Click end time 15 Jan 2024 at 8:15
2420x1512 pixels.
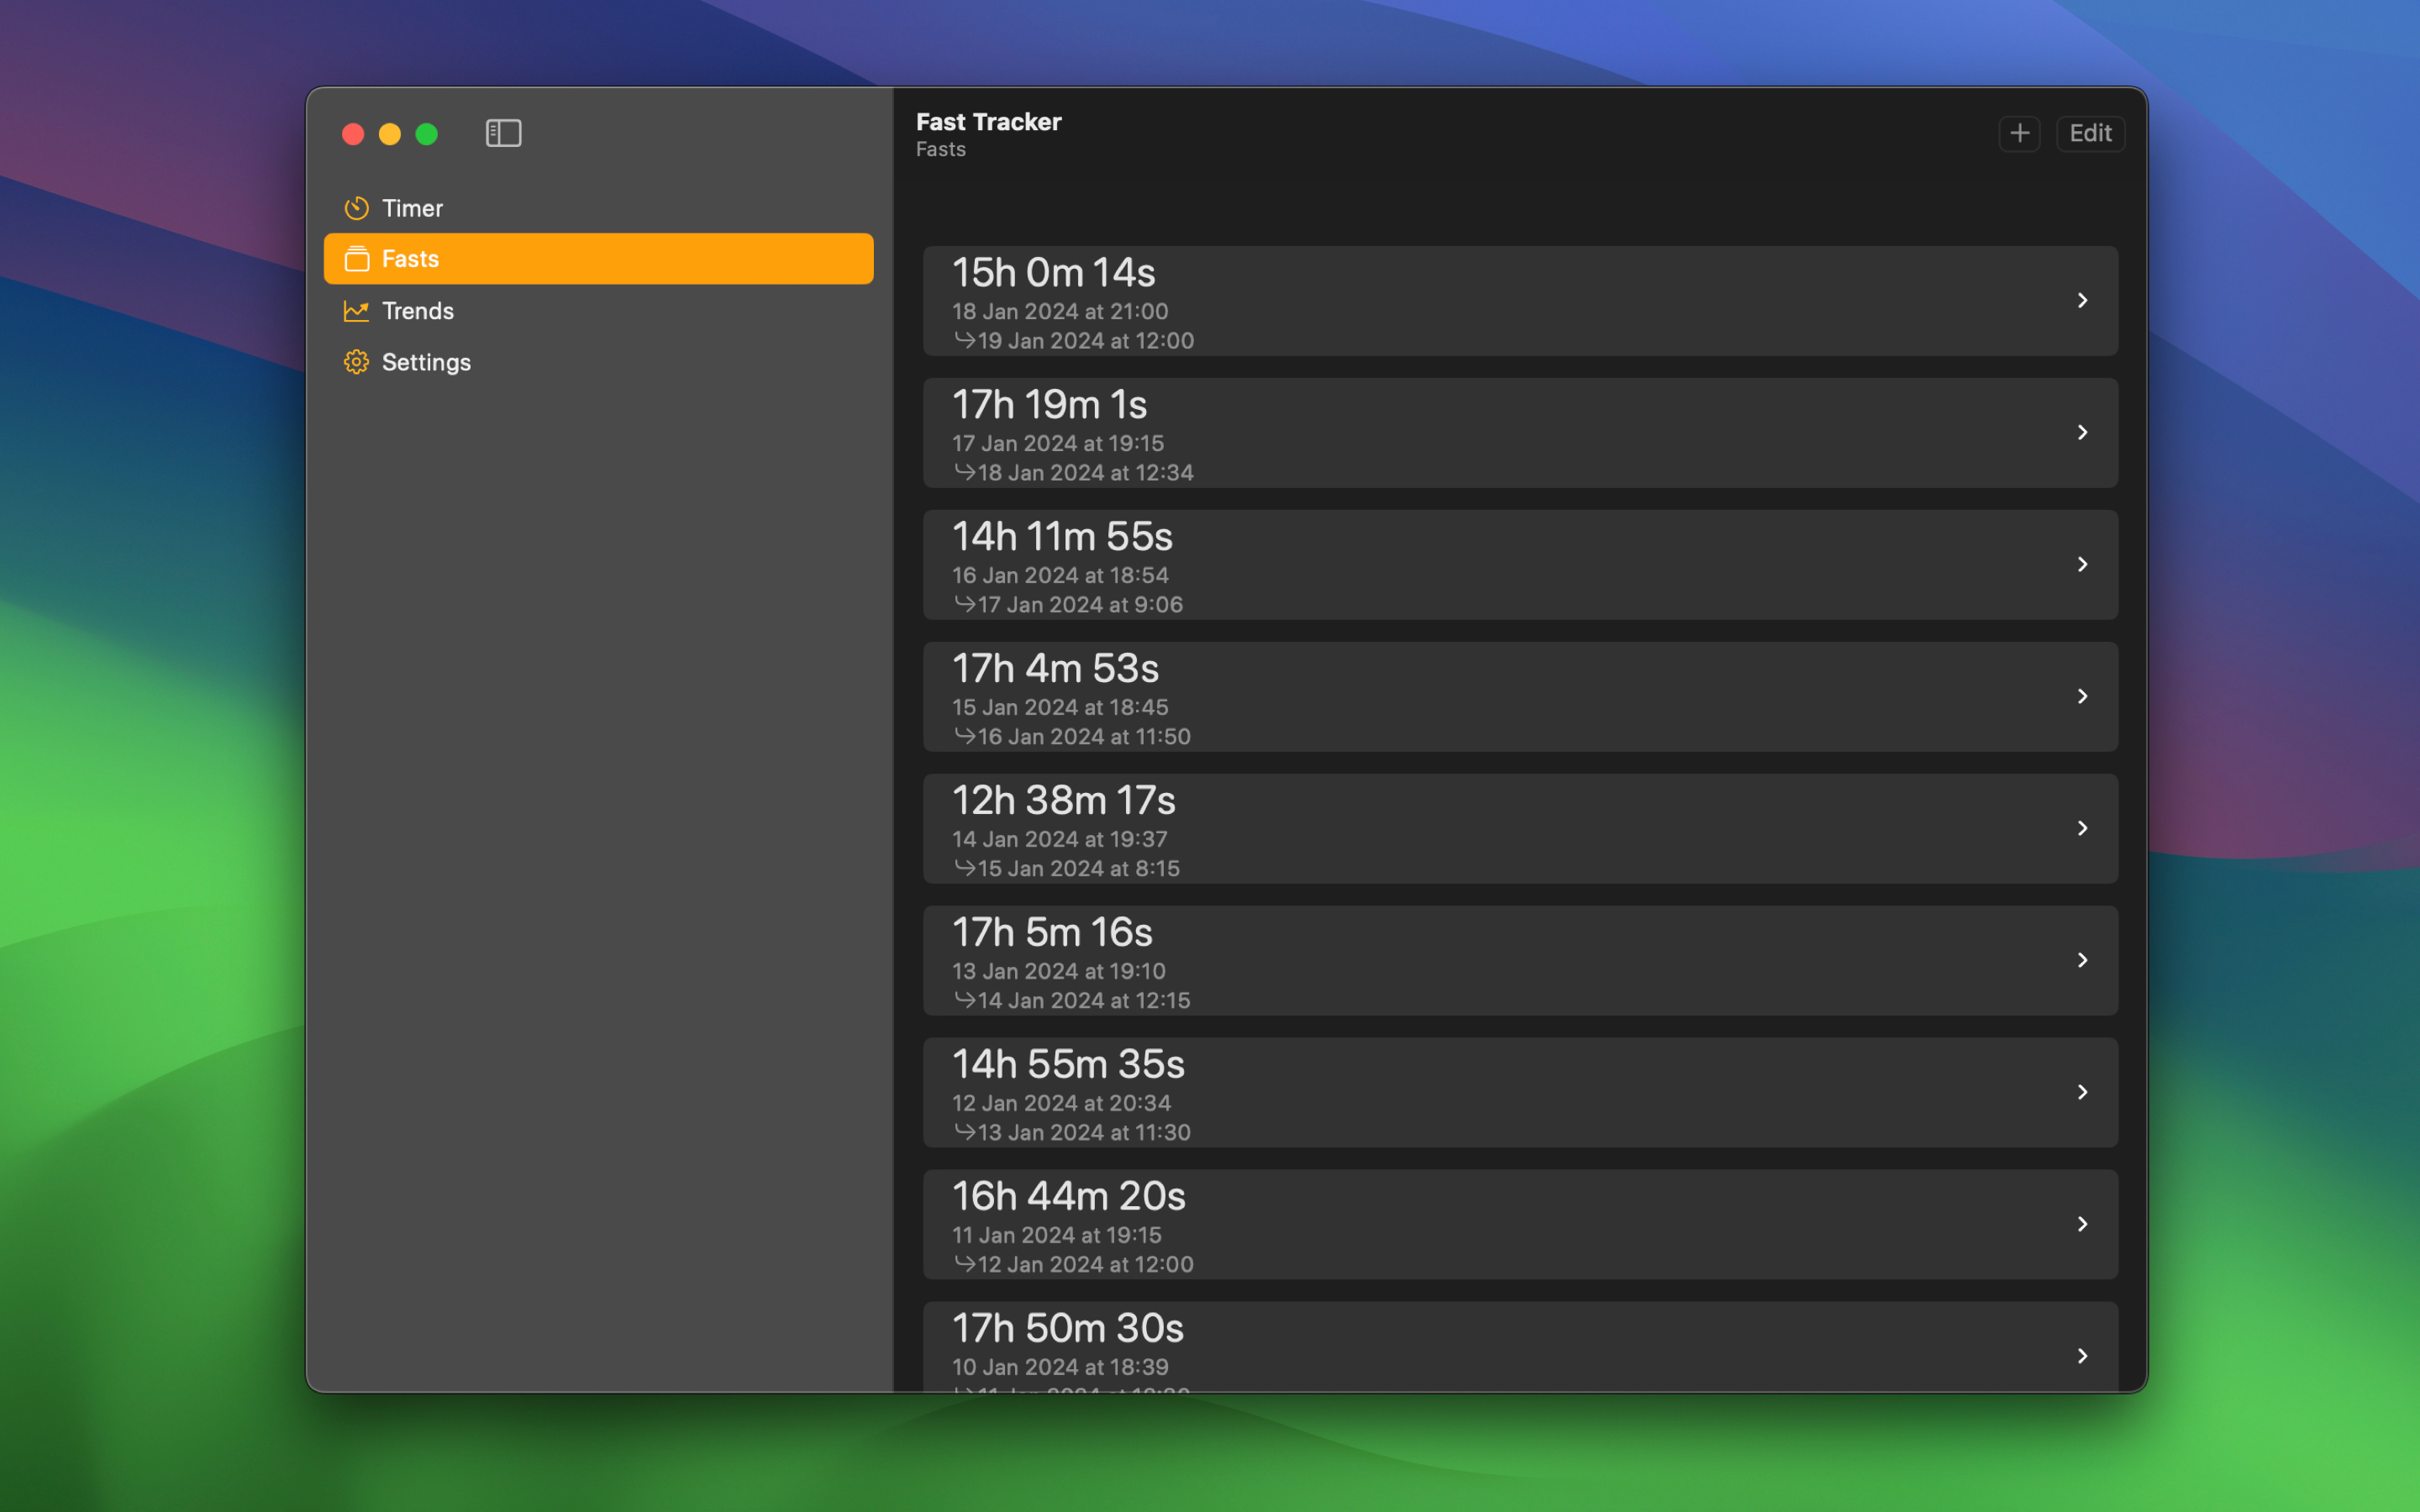(1079, 869)
